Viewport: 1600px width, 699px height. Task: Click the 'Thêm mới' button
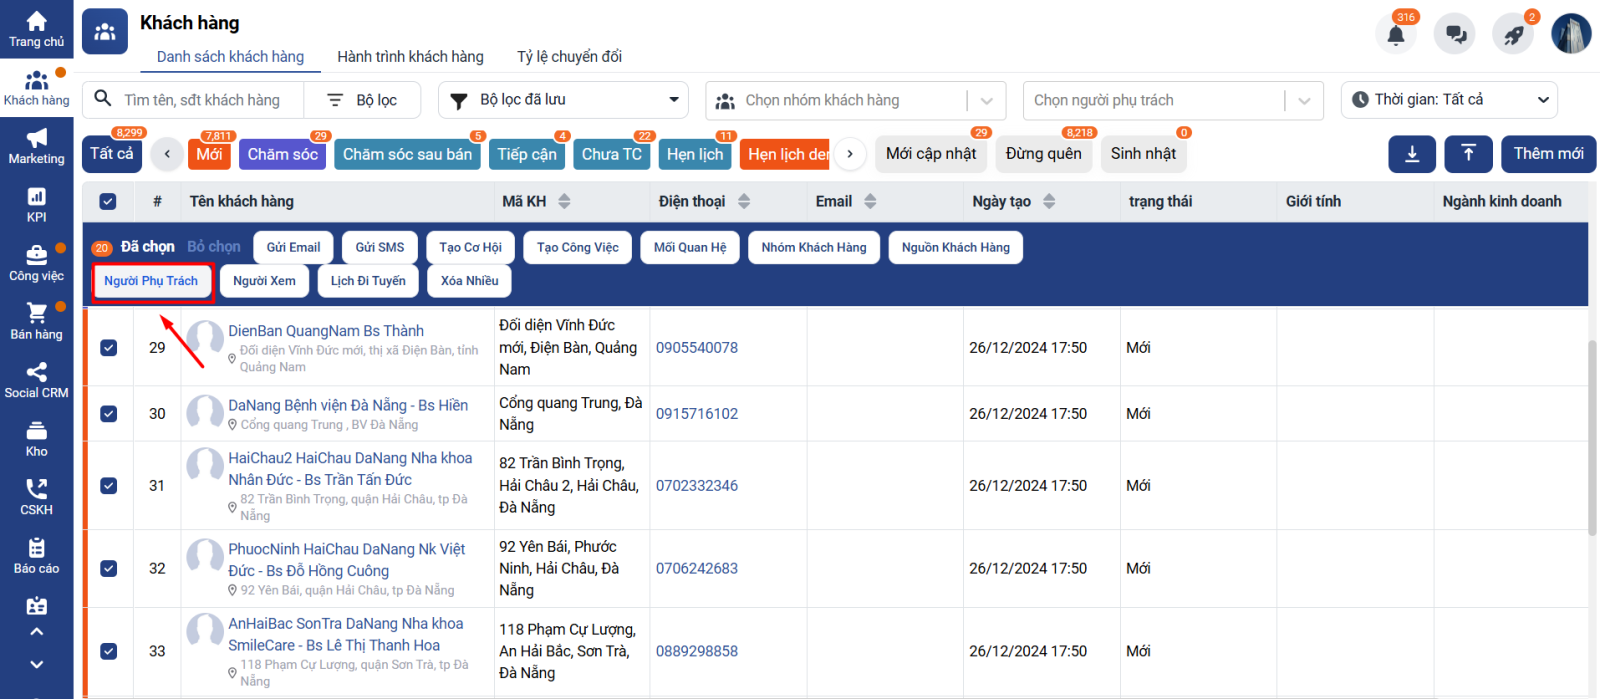point(1547,154)
